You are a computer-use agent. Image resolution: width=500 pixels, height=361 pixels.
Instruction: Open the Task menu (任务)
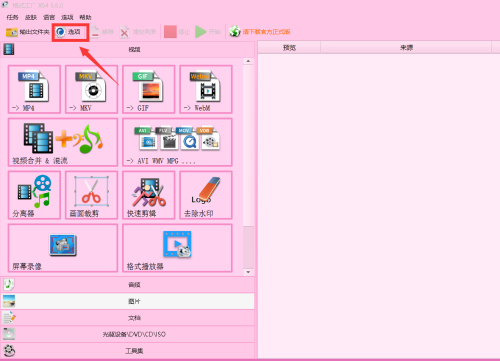point(12,17)
